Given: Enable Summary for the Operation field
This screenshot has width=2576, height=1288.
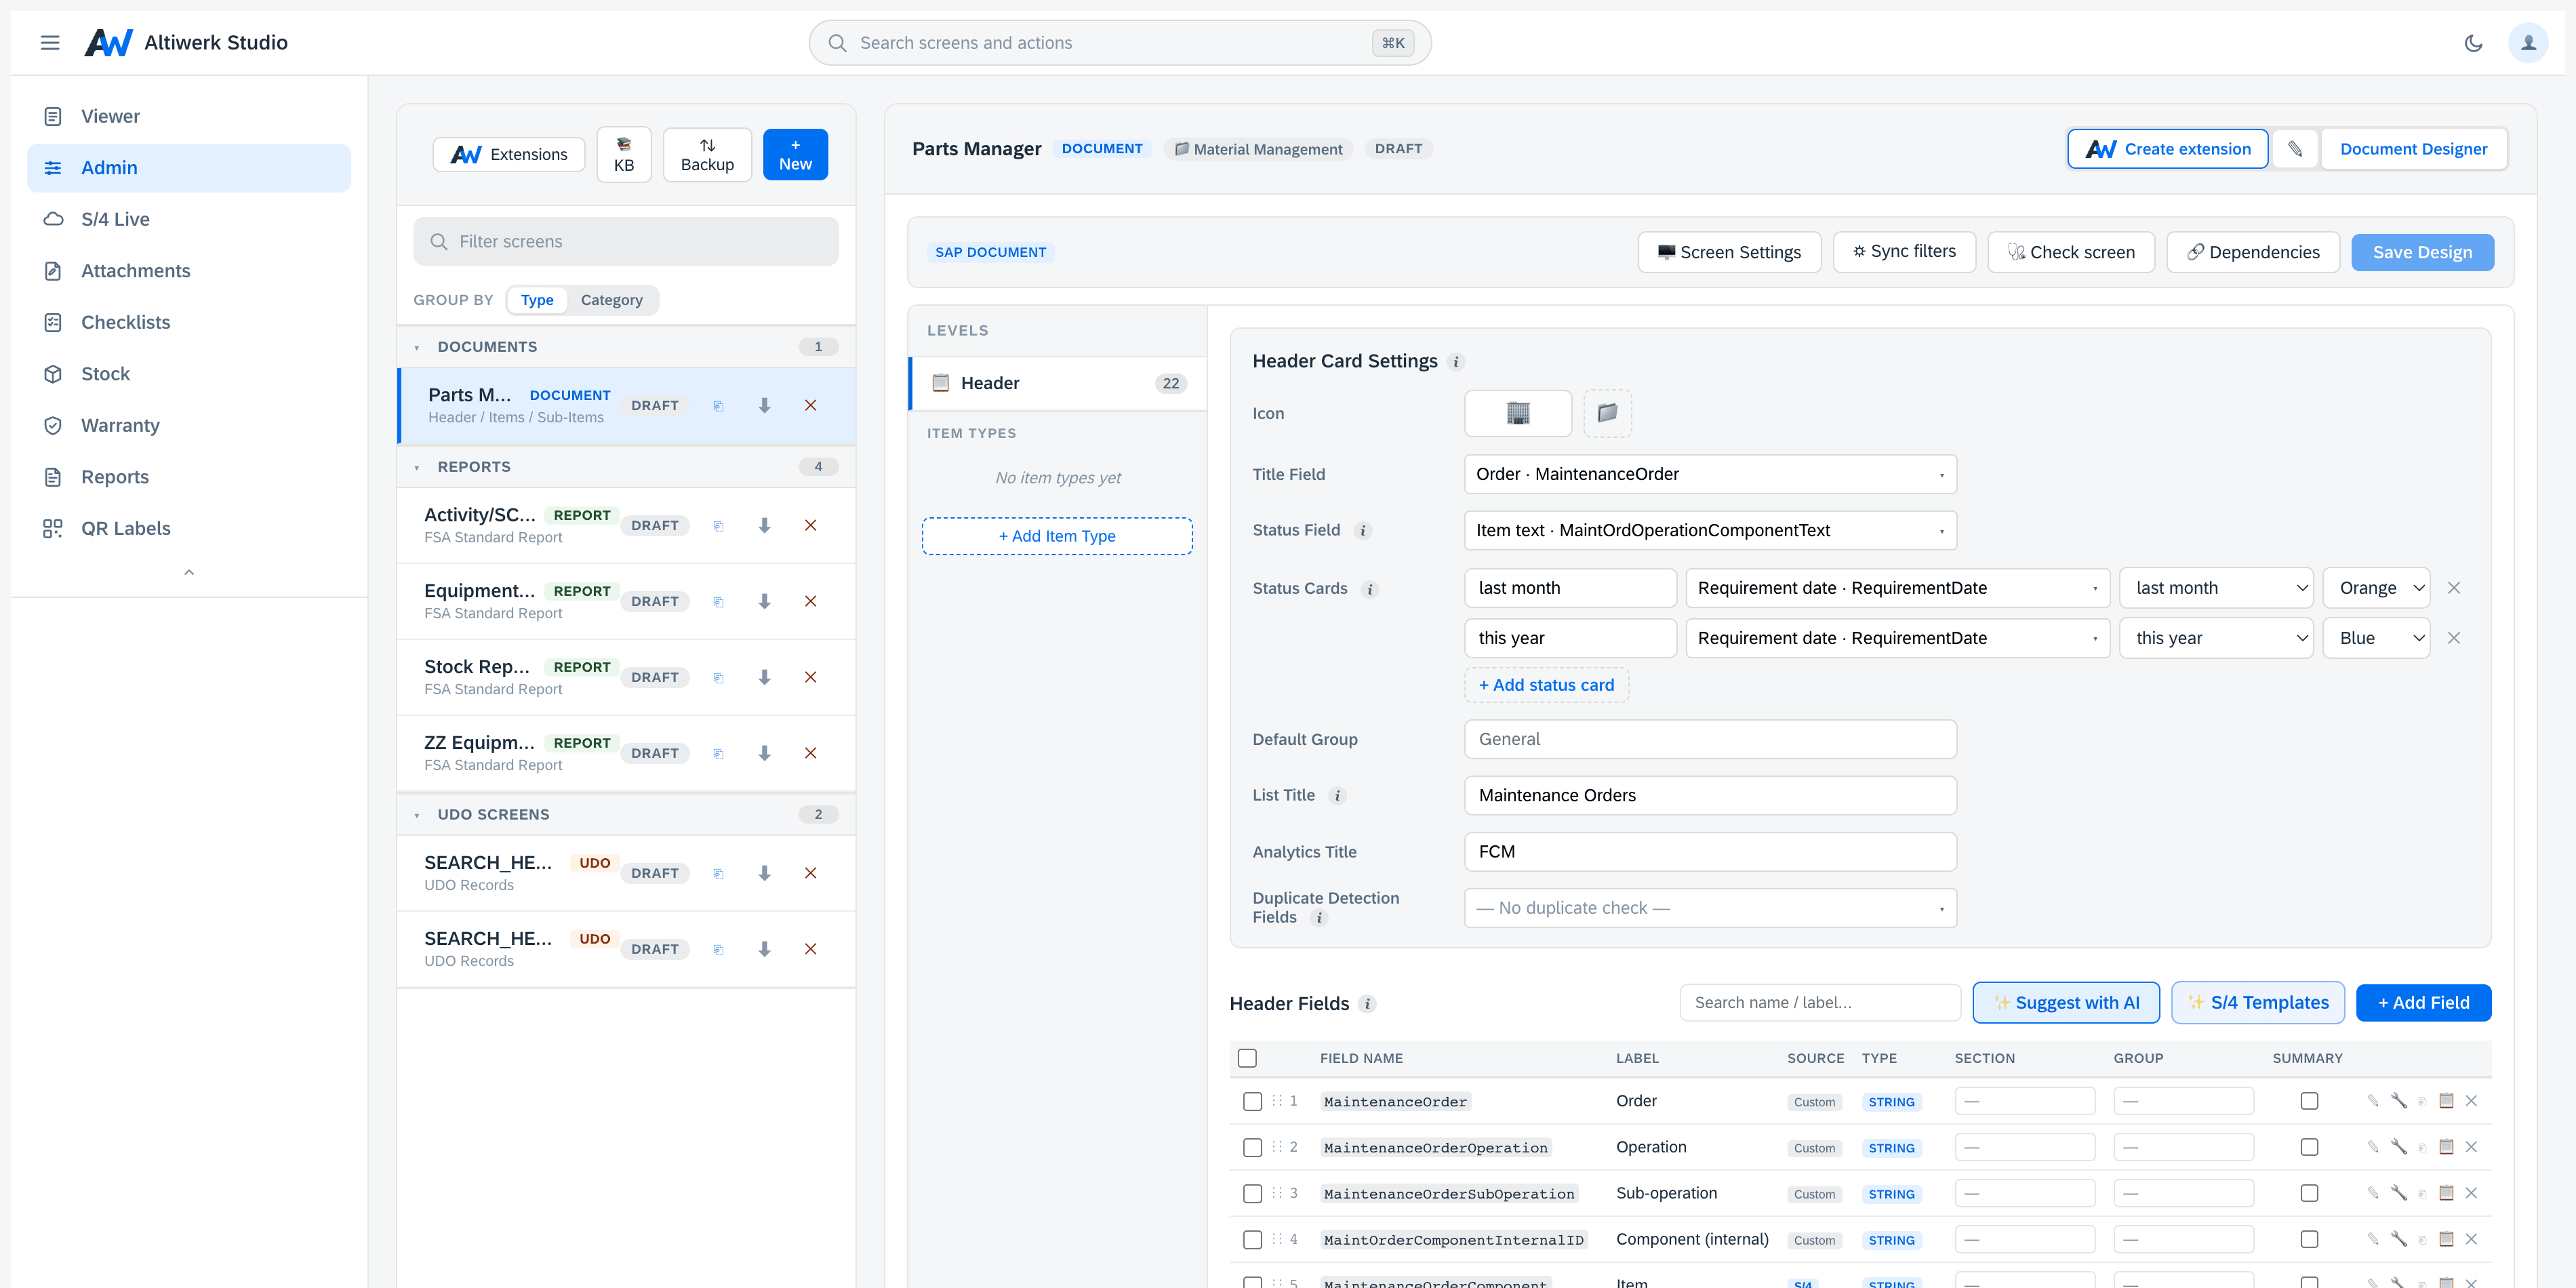Looking at the screenshot, I should pyautogui.click(x=2308, y=1147).
